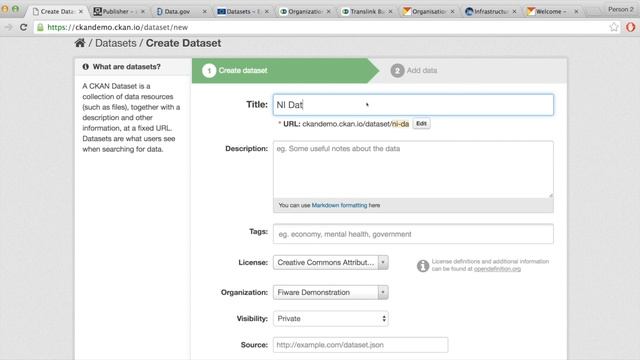Click Create Dataset in the breadcrumb

[x=183, y=43]
